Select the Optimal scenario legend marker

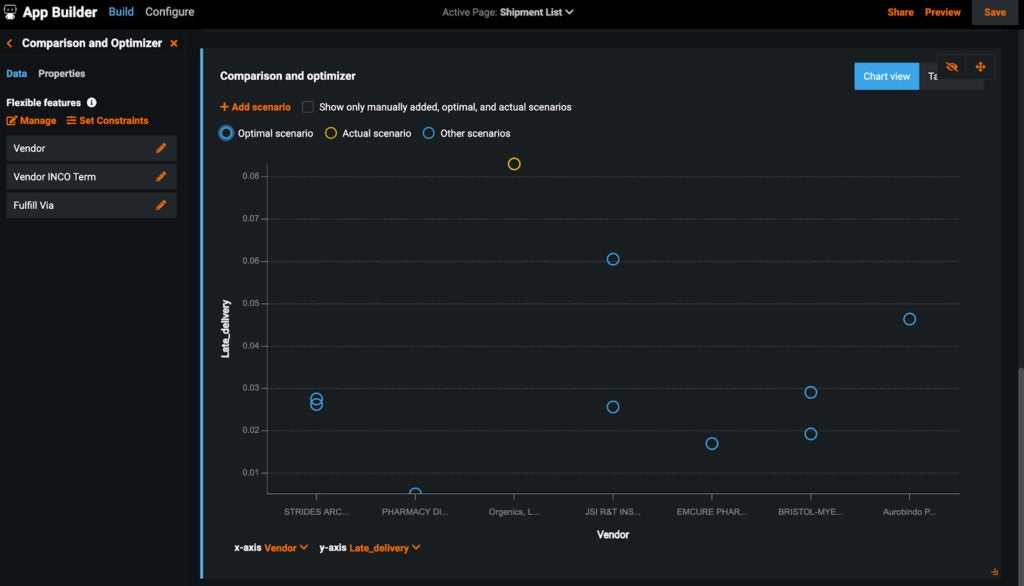coord(226,133)
